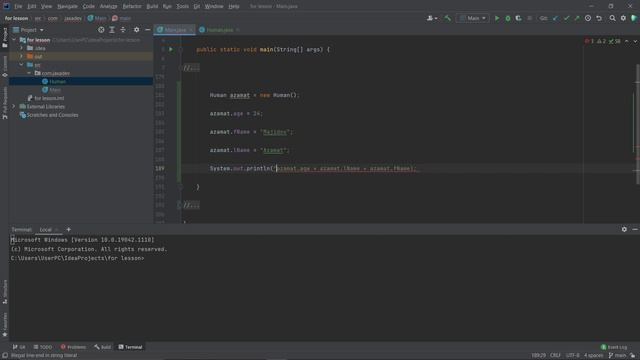Select Human class in project tree

58,82
